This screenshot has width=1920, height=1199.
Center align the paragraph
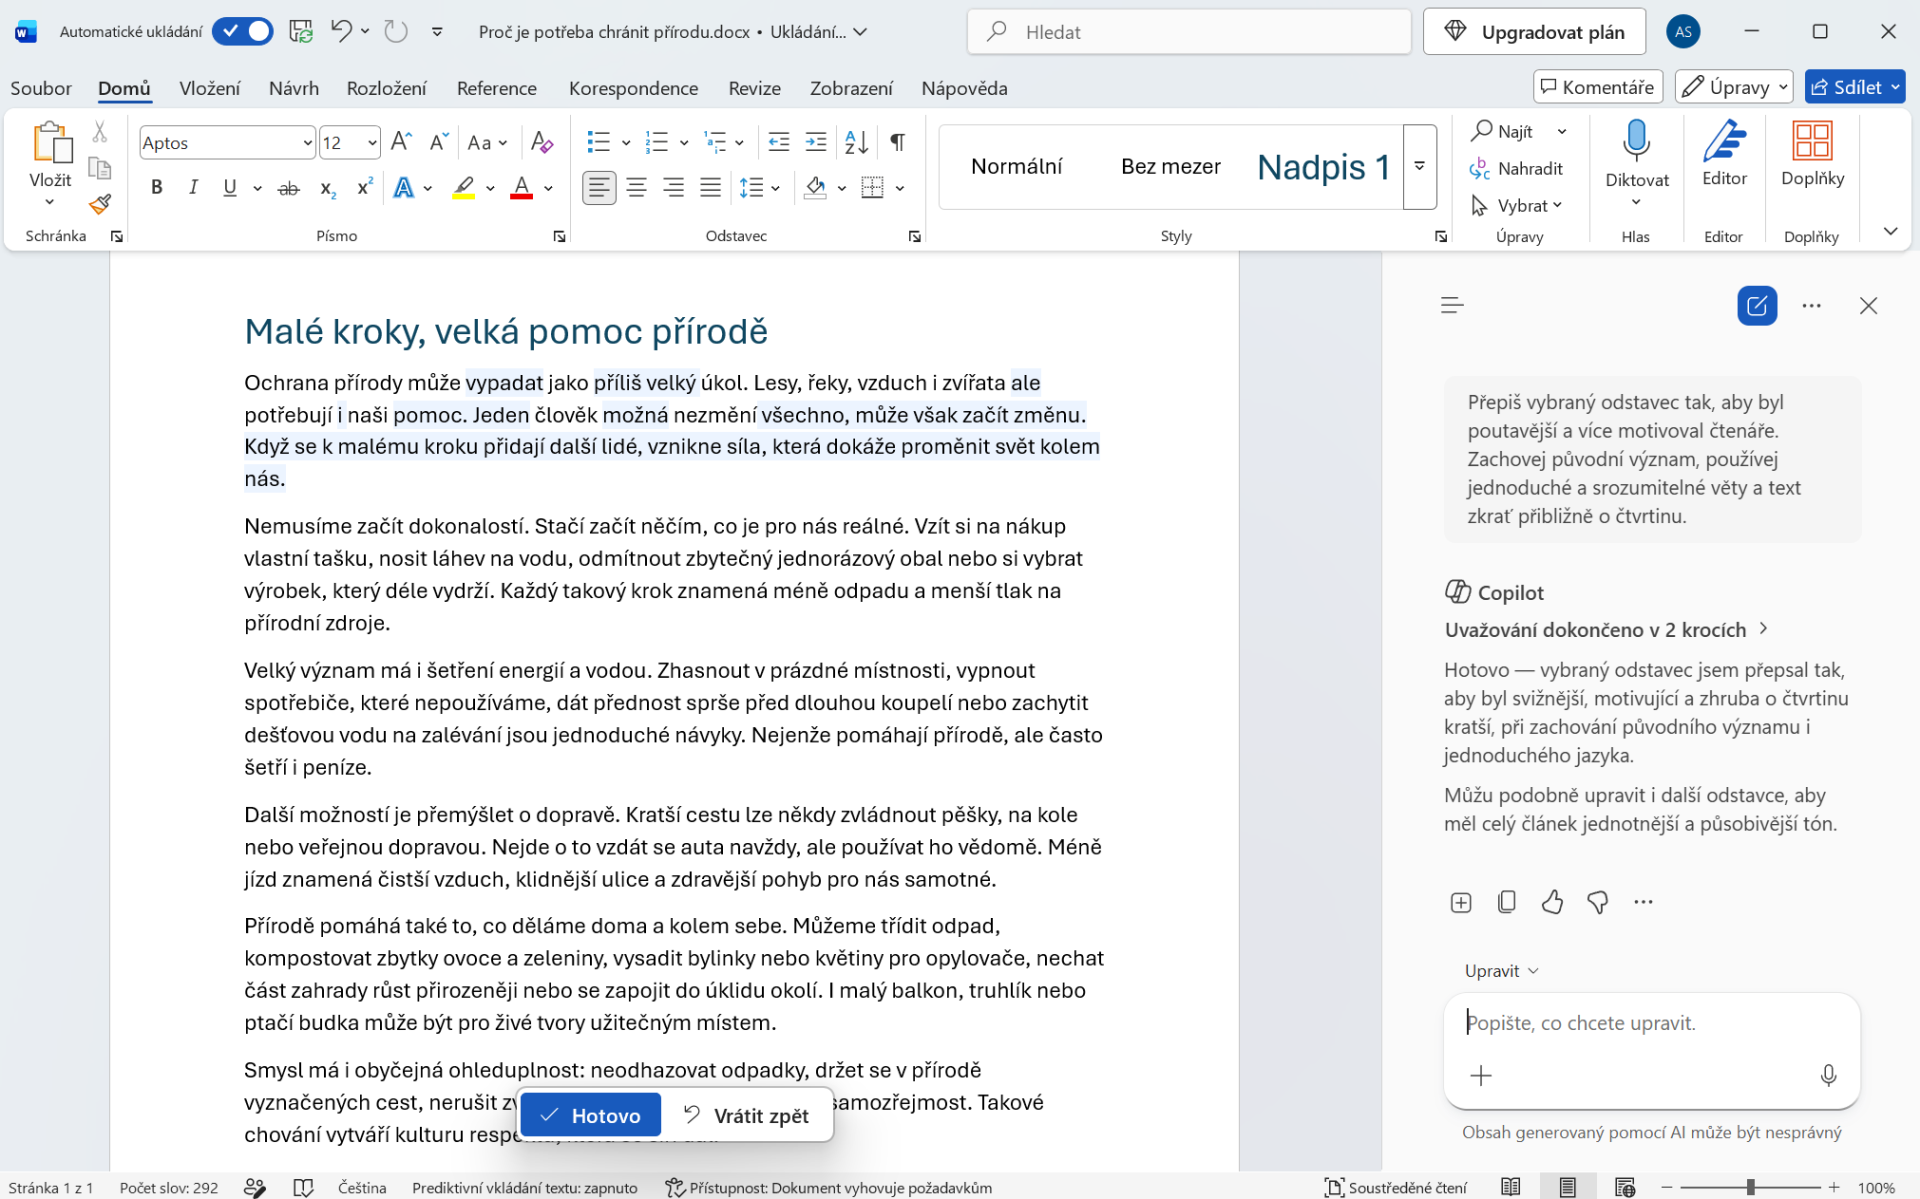[x=636, y=187]
